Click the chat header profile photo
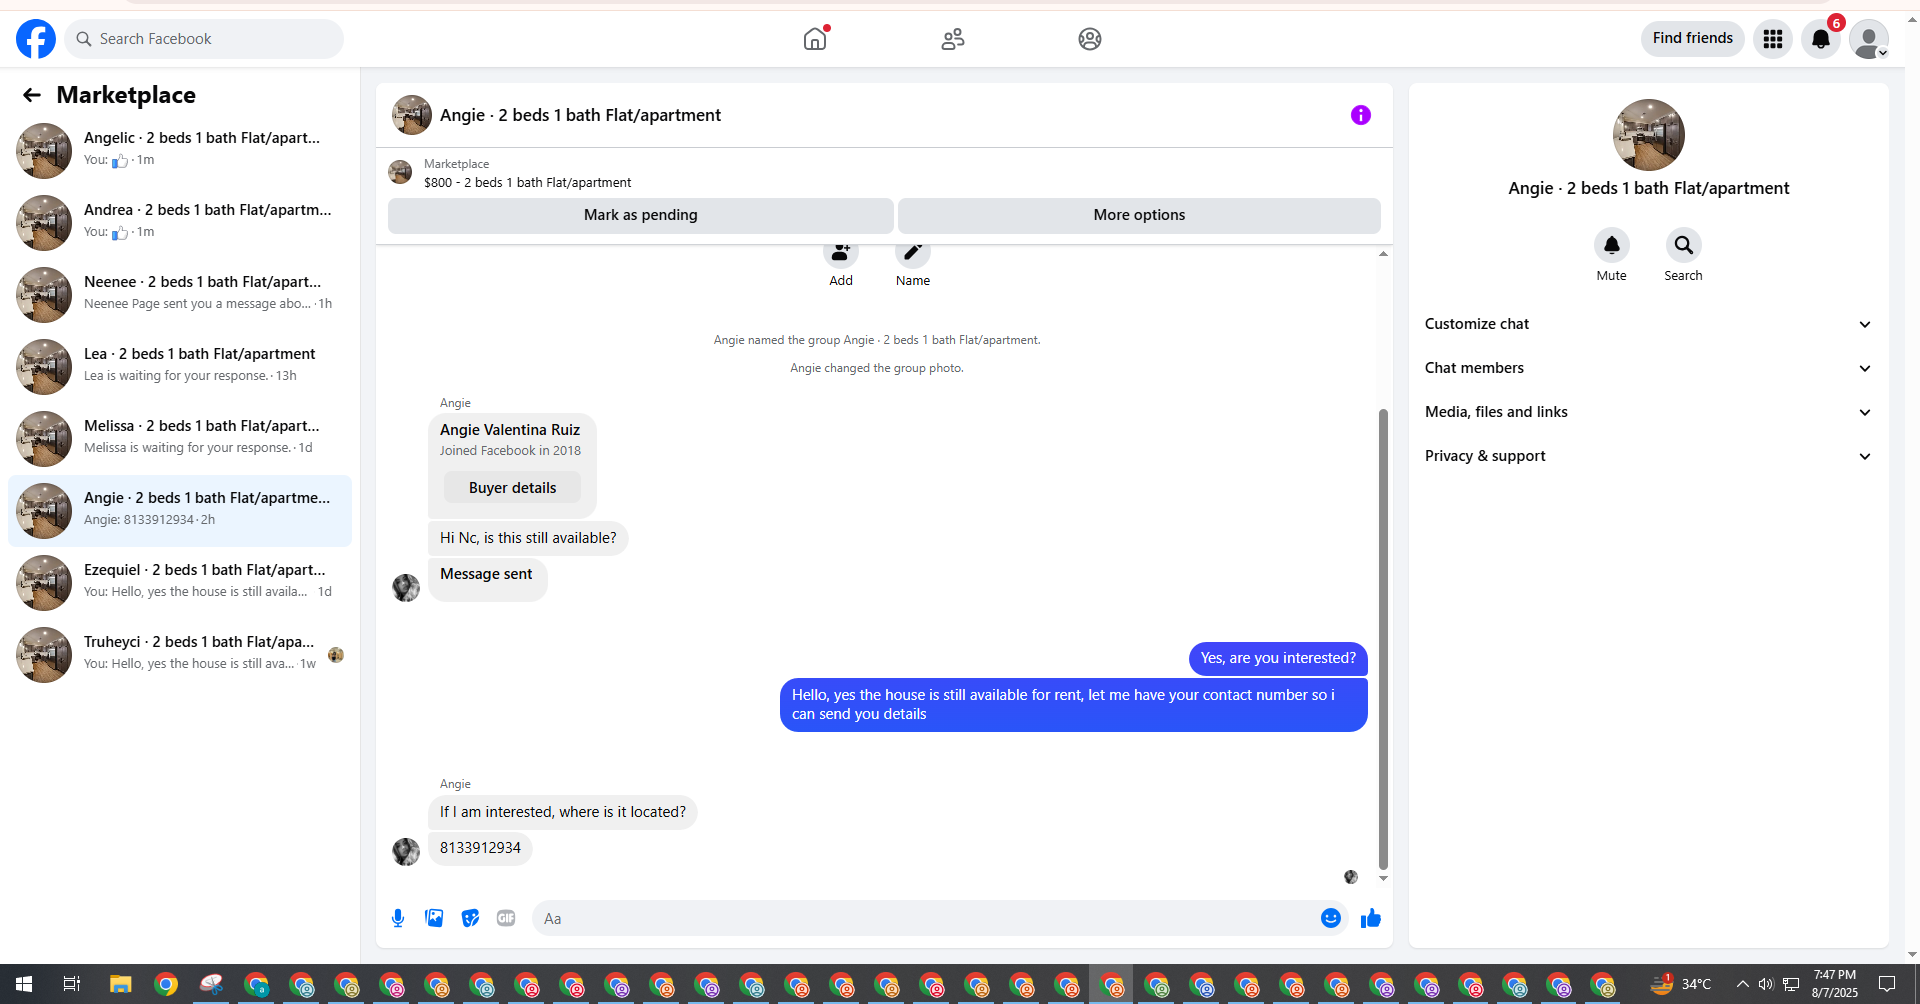This screenshot has width=1920, height=1004. coord(412,115)
